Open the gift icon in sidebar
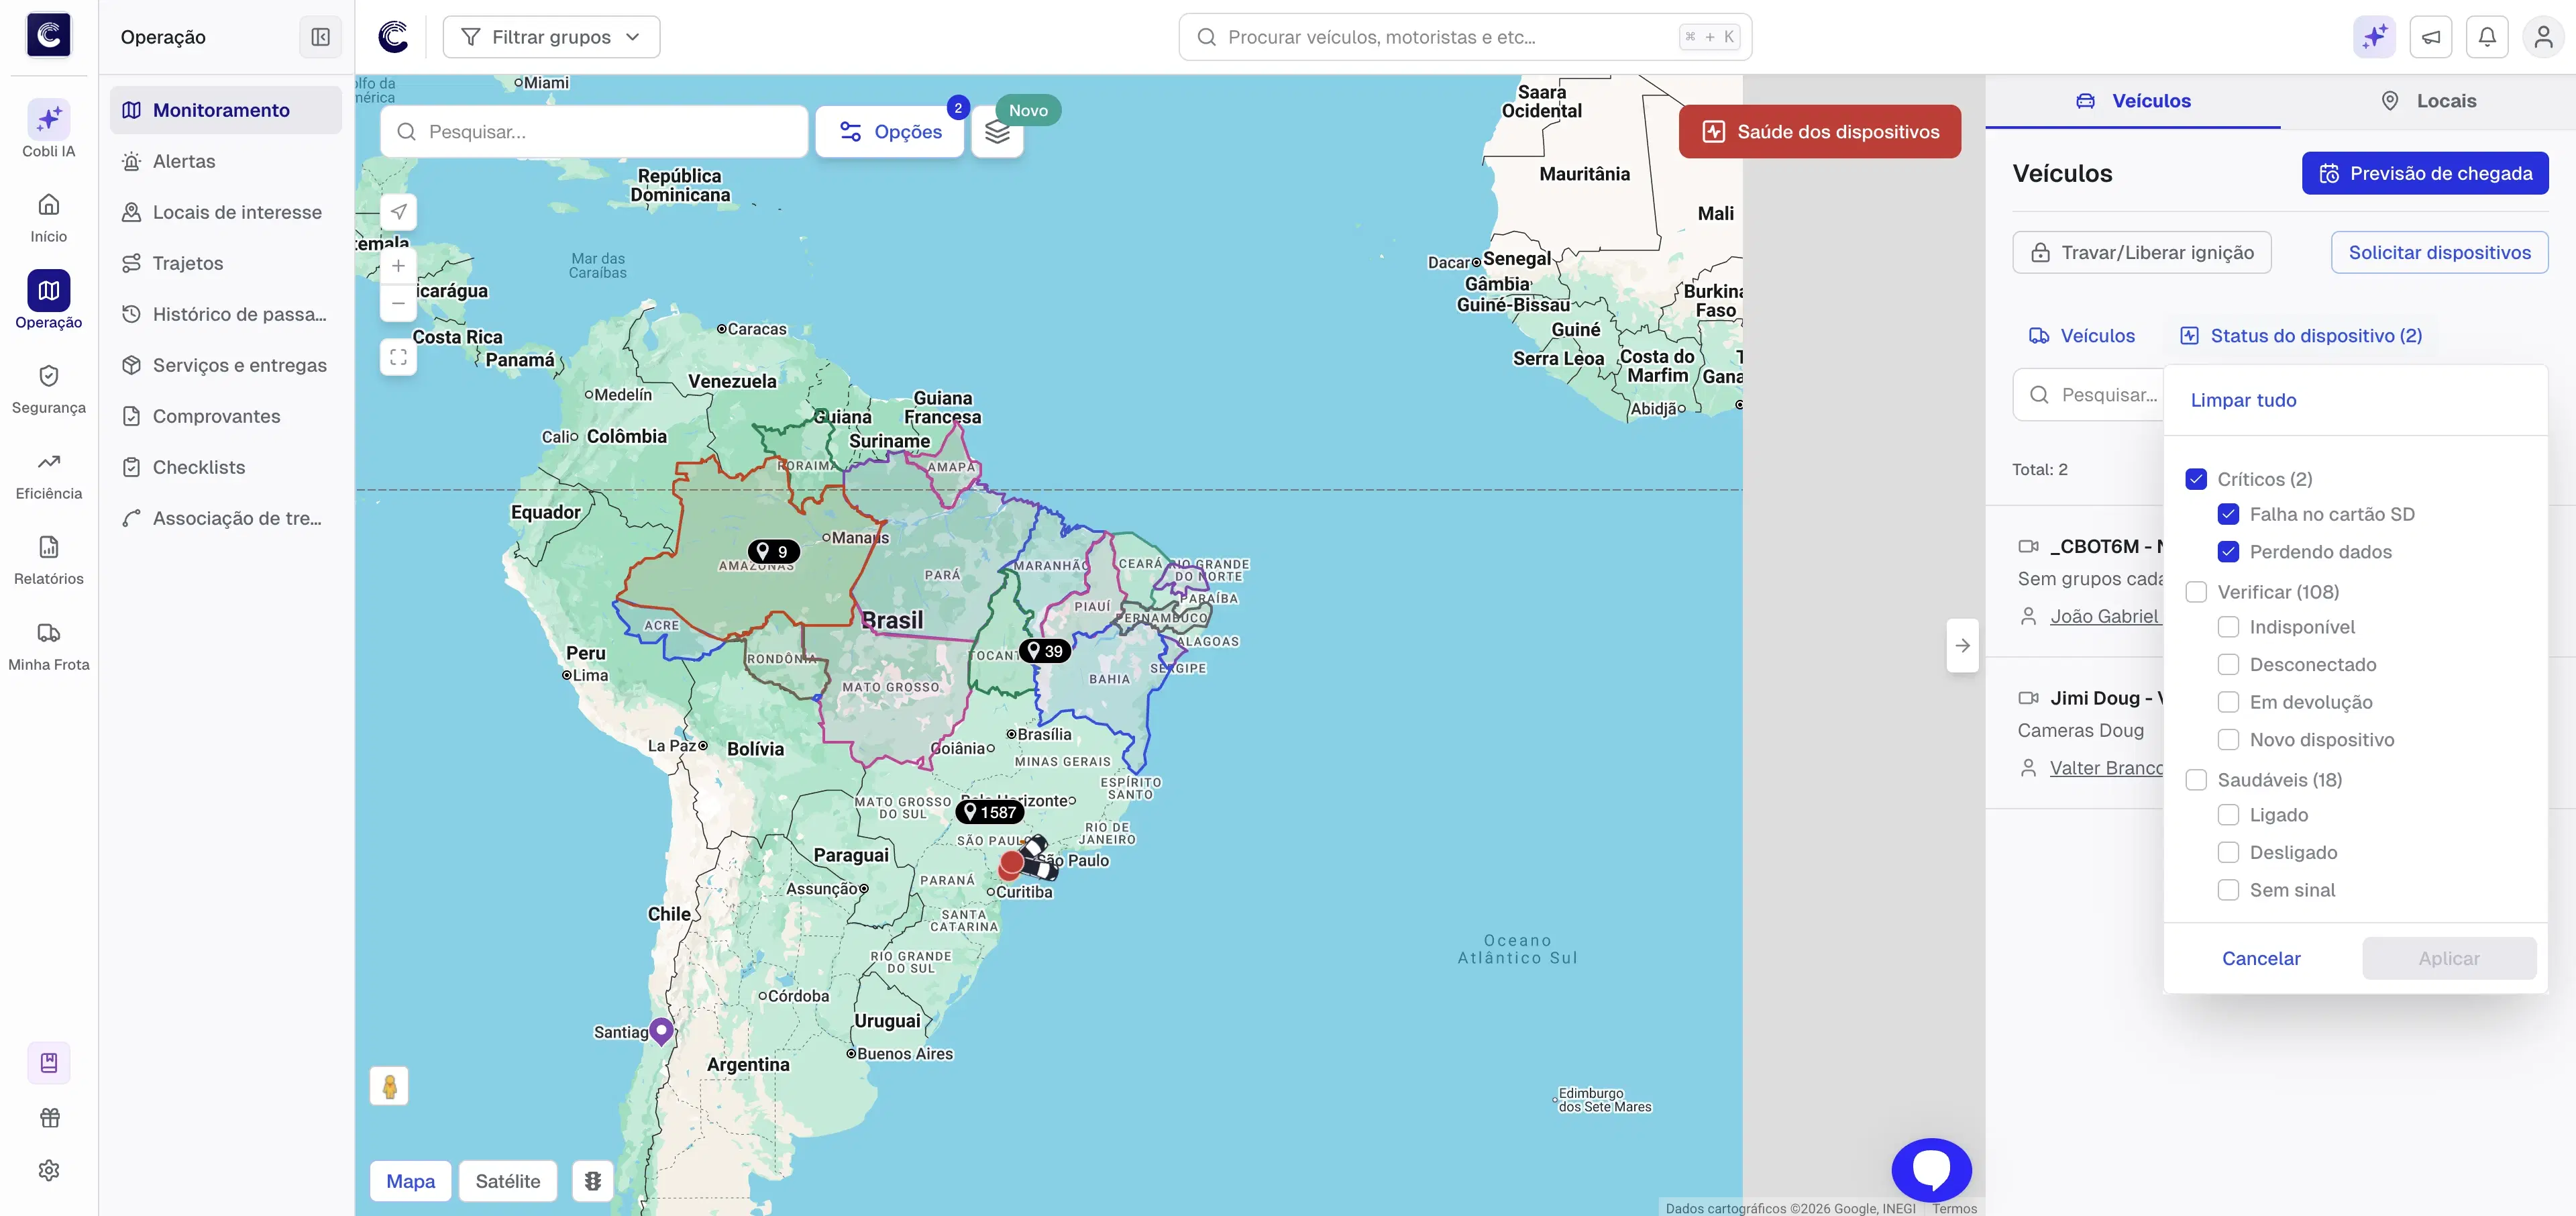 click(49, 1117)
